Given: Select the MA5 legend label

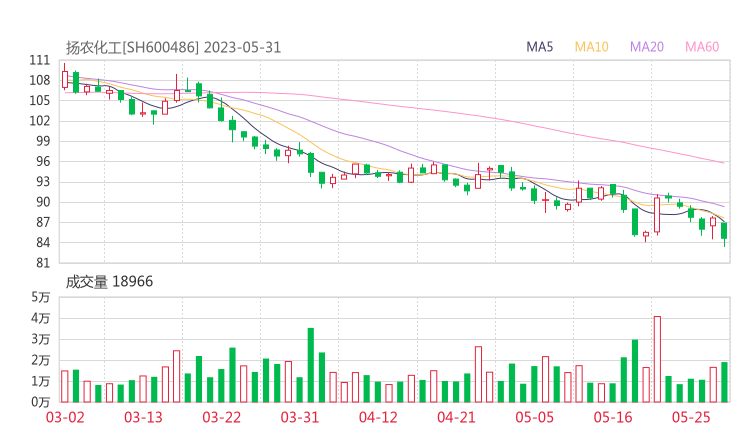Looking at the screenshot, I should pyautogui.click(x=539, y=47).
